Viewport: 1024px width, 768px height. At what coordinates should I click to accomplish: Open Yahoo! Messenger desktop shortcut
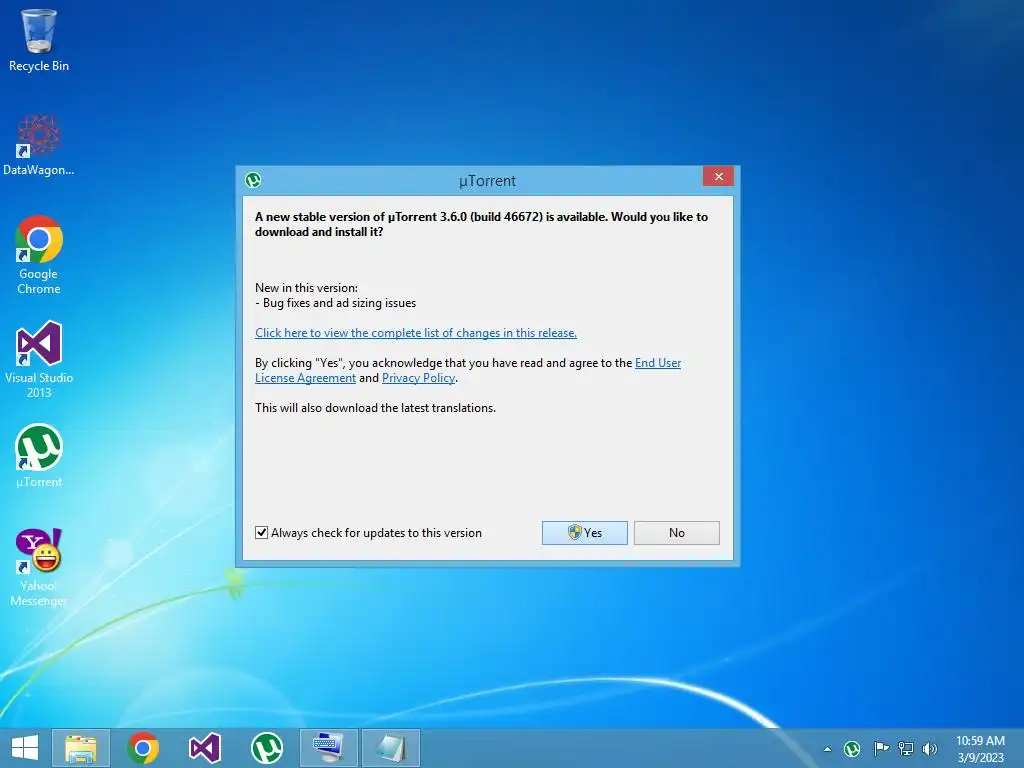[x=39, y=567]
